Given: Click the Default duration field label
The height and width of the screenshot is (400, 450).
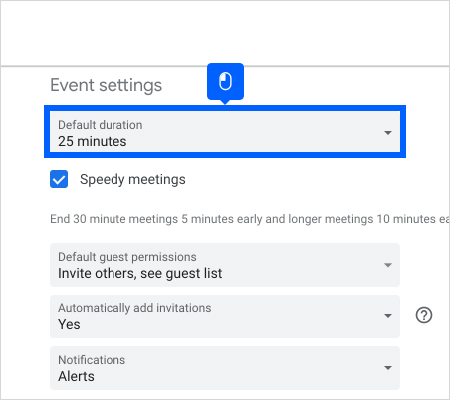Looking at the screenshot, I should click(100, 125).
